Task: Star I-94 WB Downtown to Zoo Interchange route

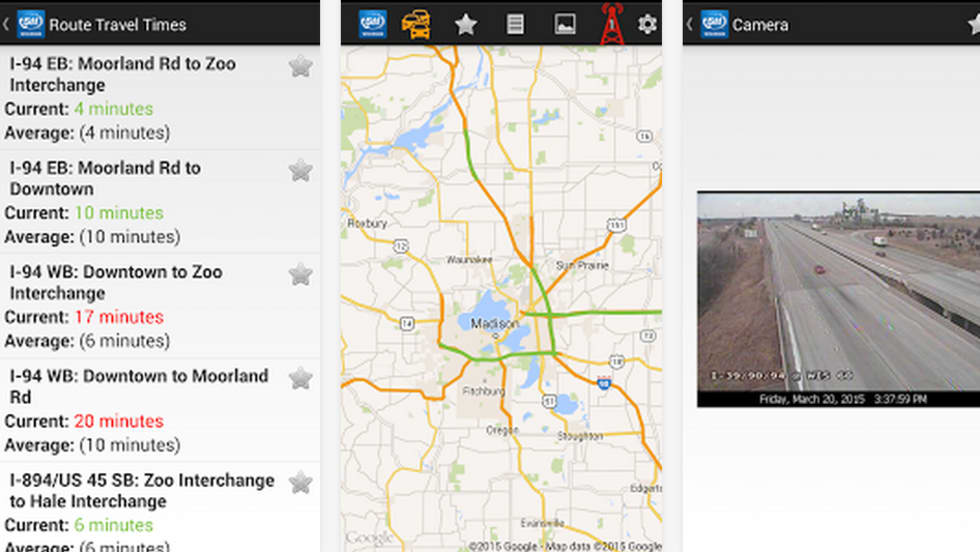Action: coord(300,274)
